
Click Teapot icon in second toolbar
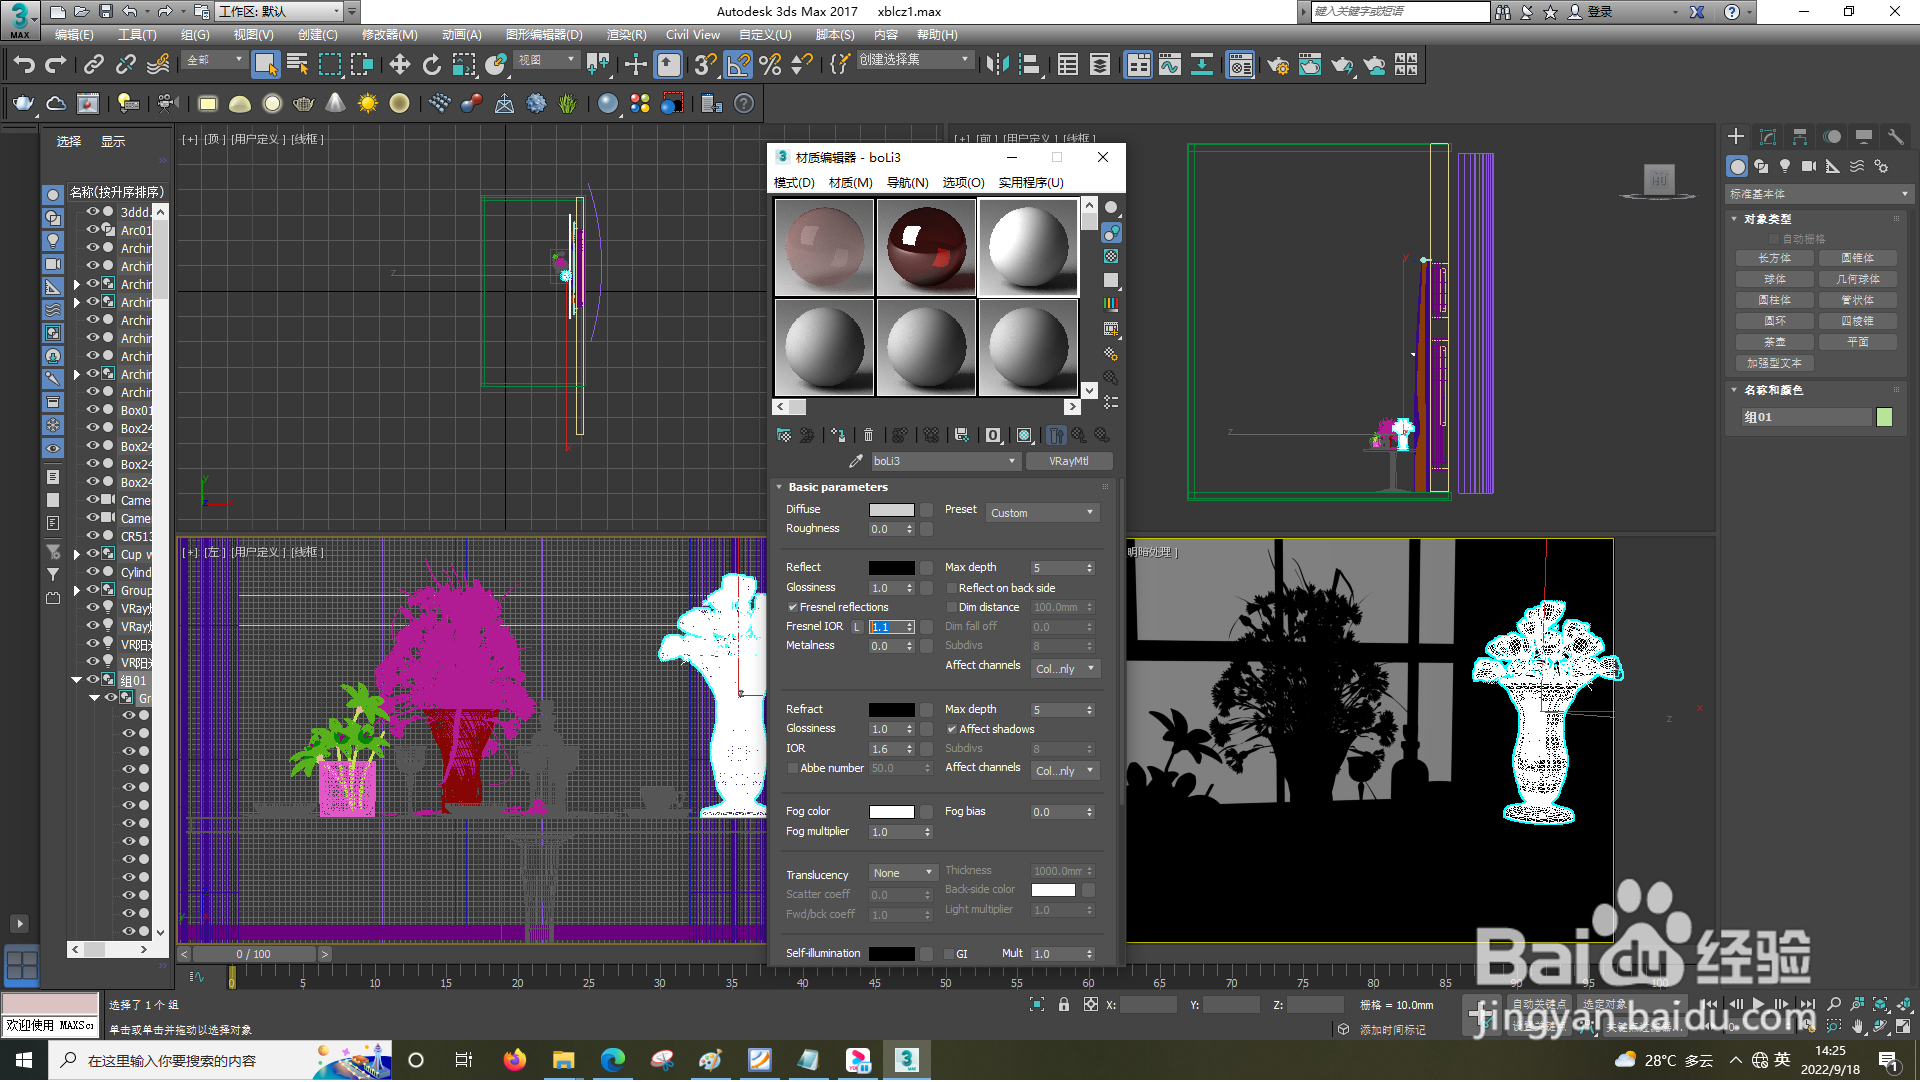pyautogui.click(x=23, y=103)
